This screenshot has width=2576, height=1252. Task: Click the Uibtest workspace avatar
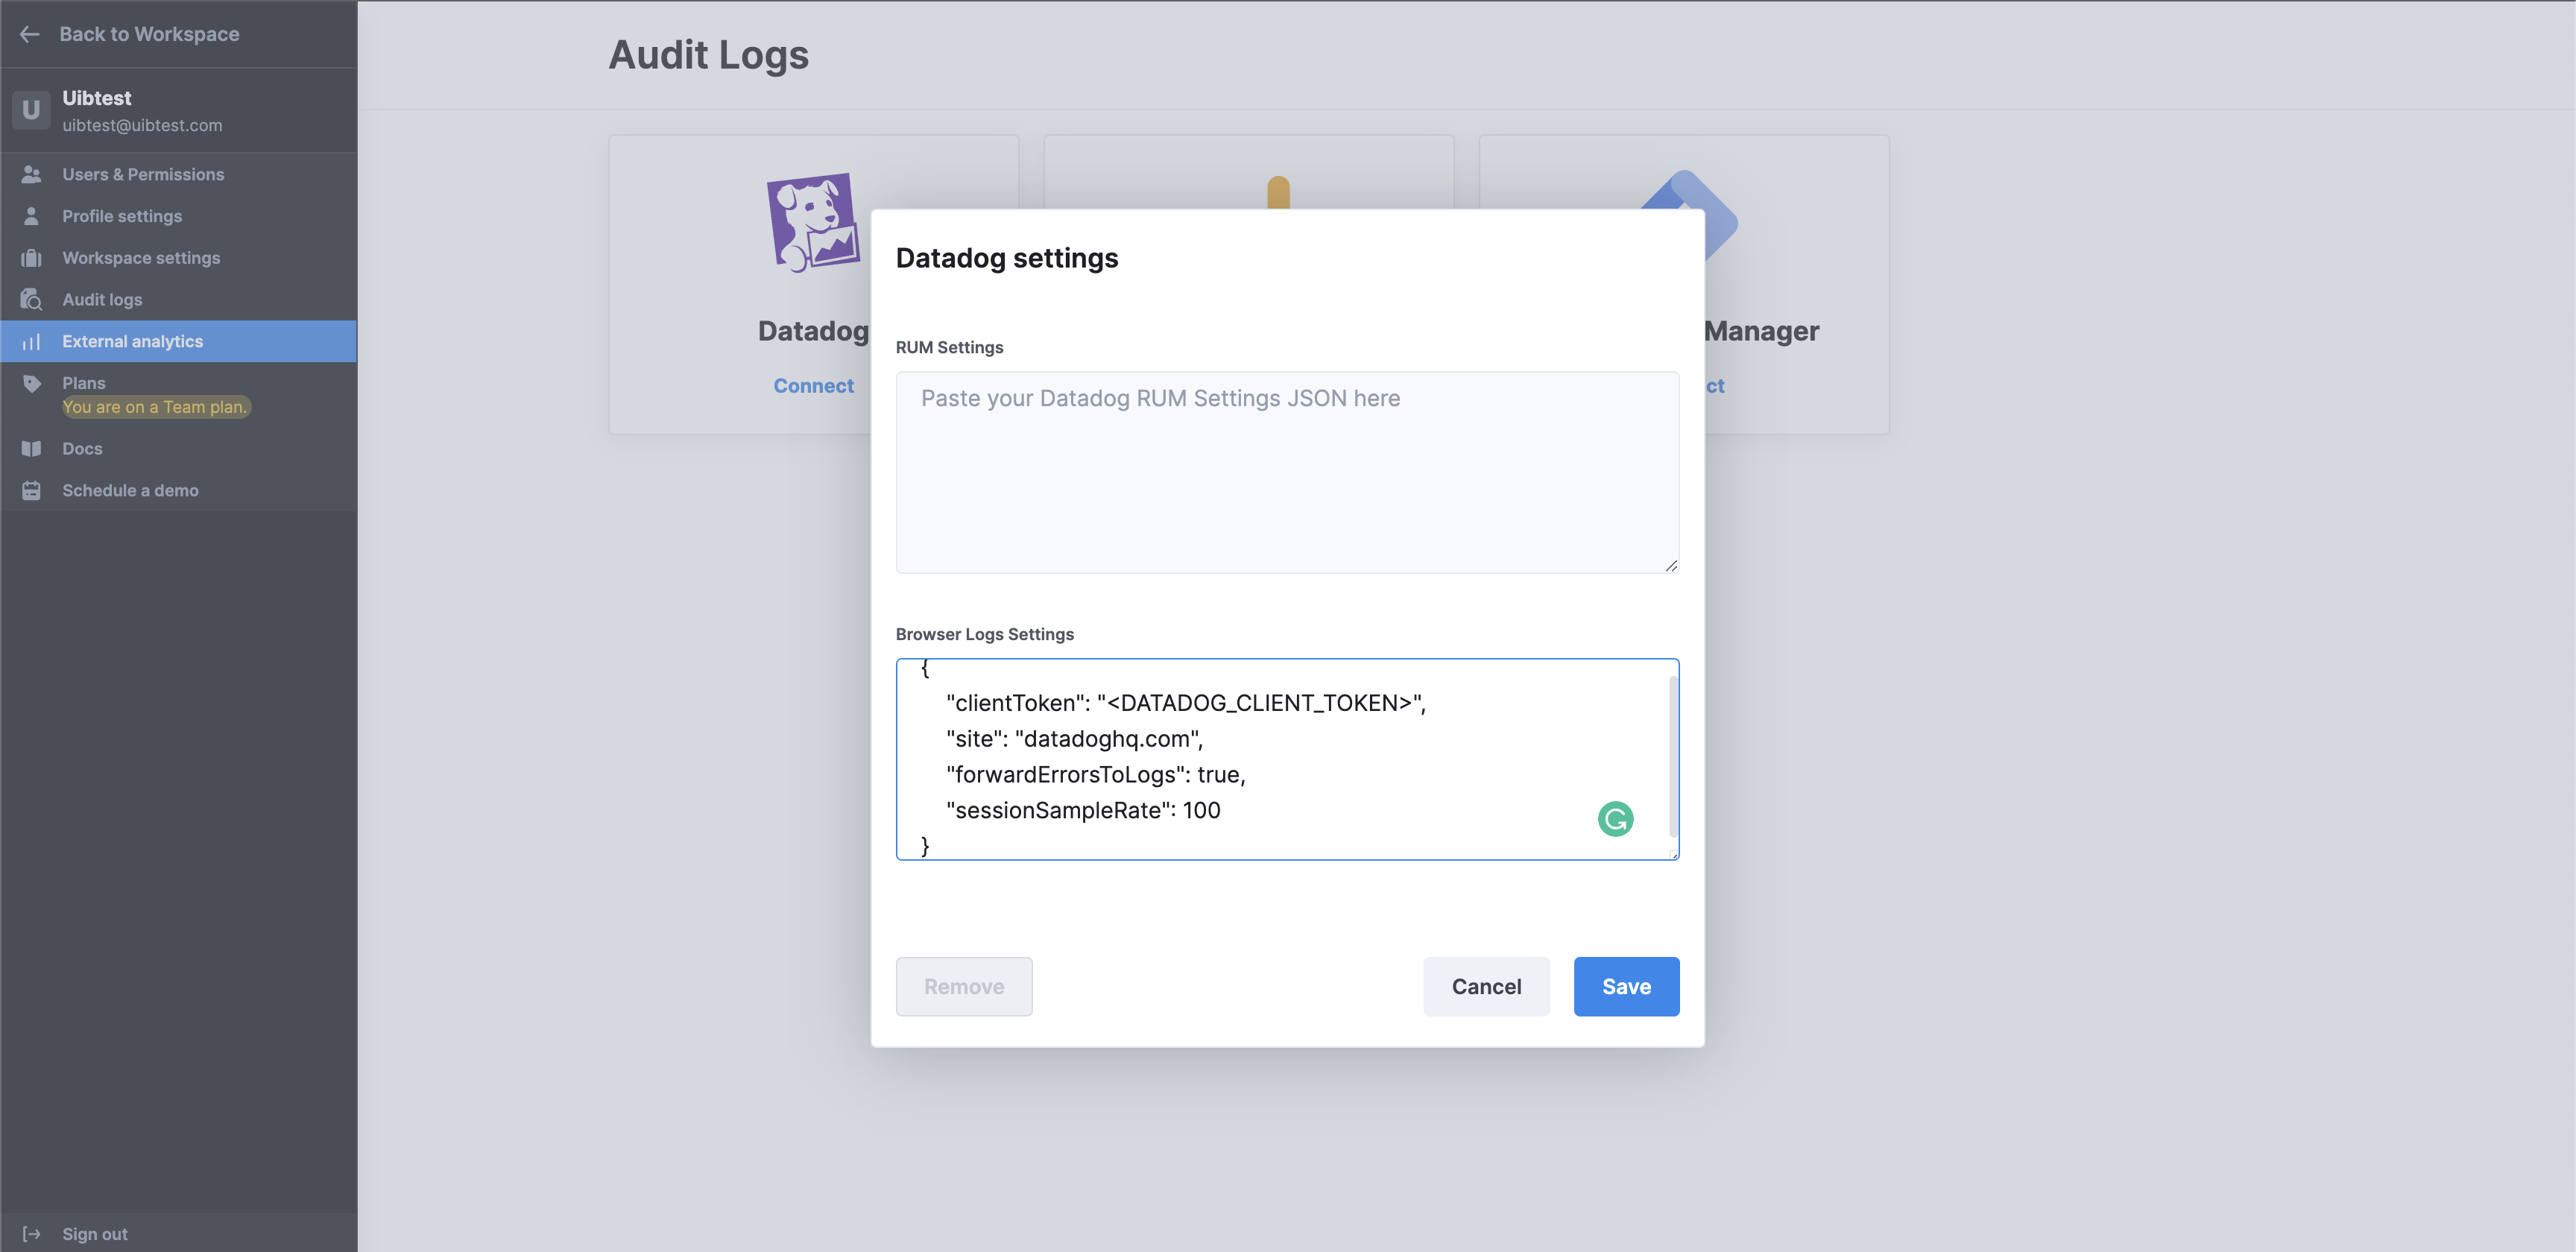(x=31, y=110)
